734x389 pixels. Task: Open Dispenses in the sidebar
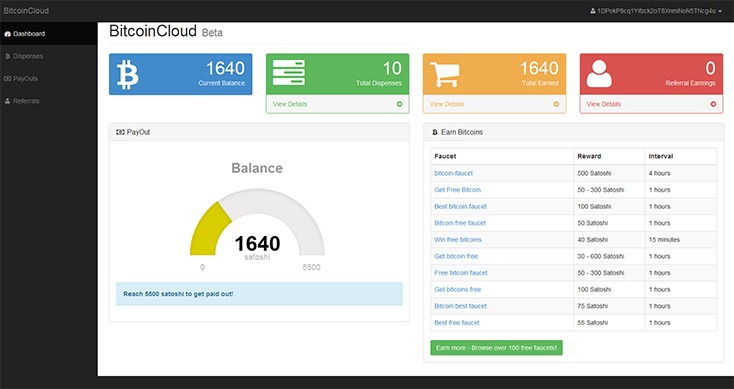point(49,56)
